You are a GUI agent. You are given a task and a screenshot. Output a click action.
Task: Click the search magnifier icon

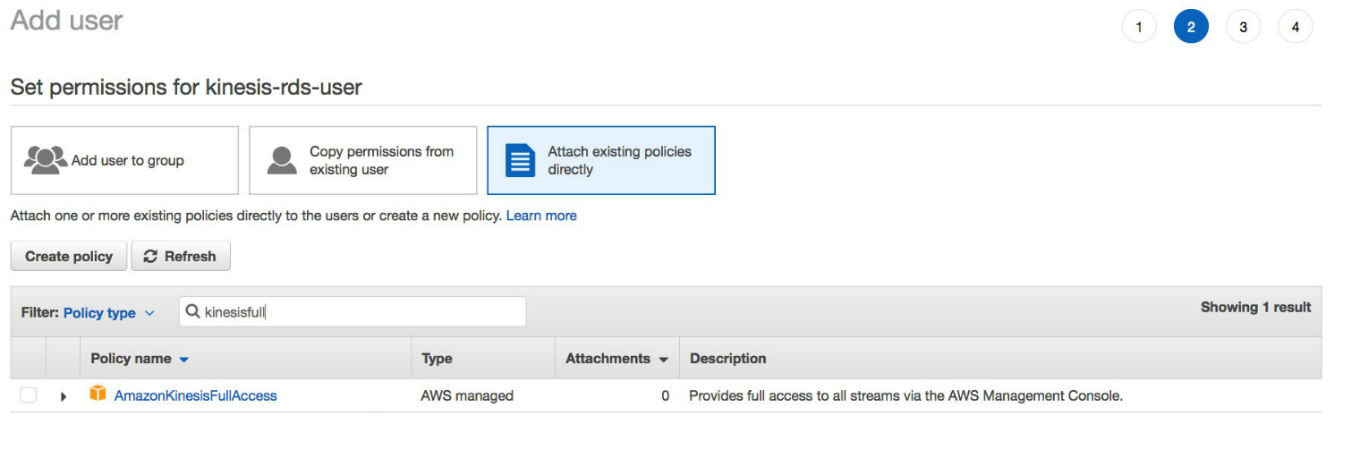pyautogui.click(x=193, y=312)
